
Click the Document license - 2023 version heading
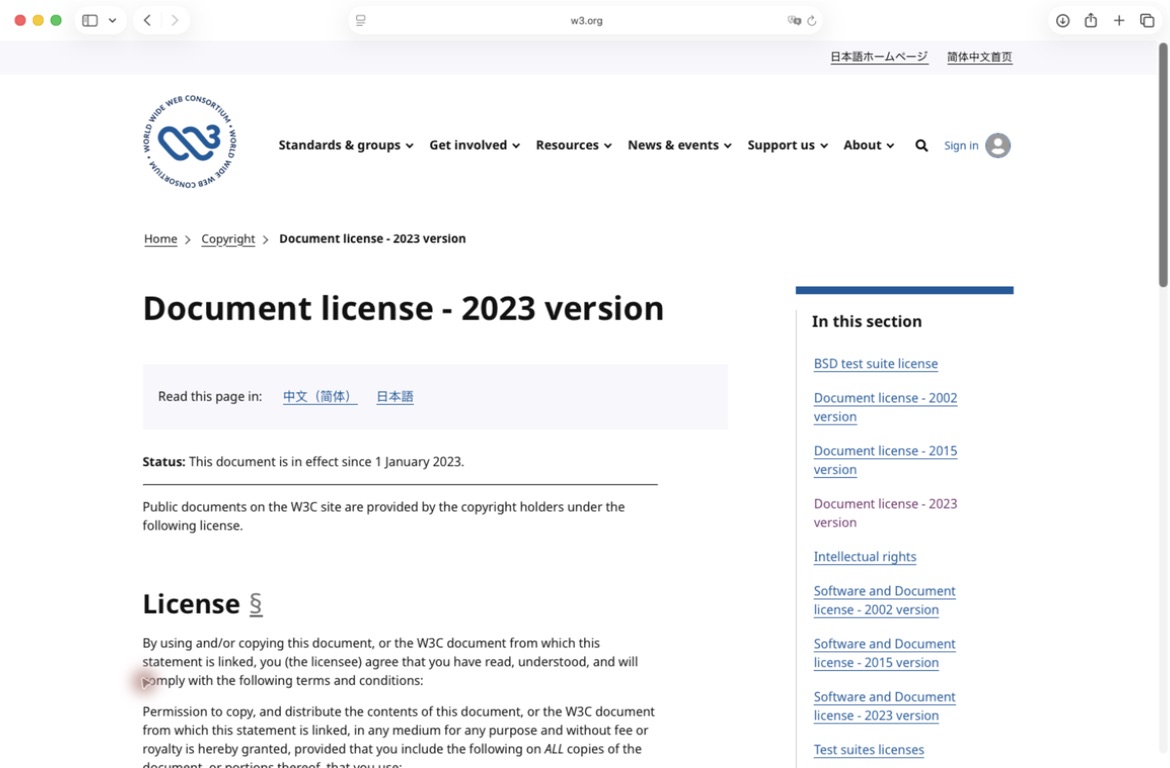click(403, 308)
